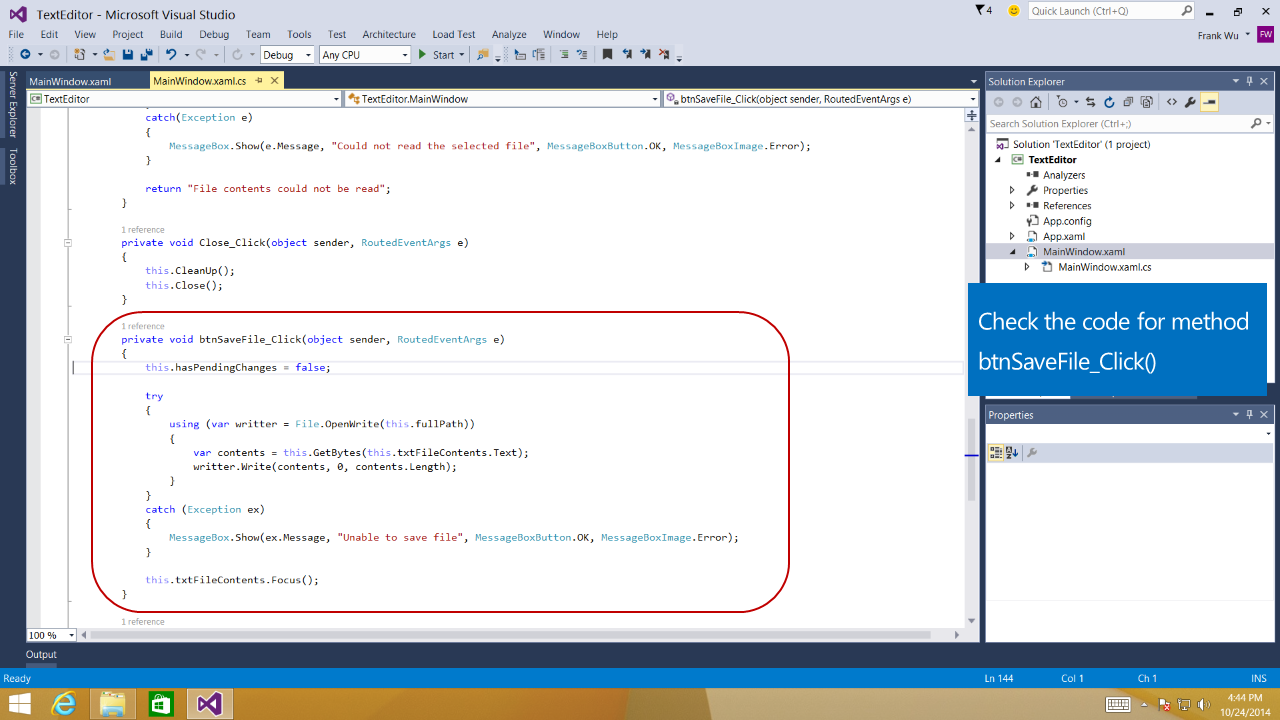The width and height of the screenshot is (1280, 720).
Task: Select App.config in Solution Explorer
Action: point(1067,221)
